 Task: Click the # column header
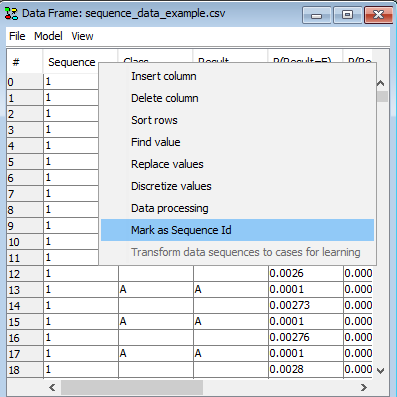click(x=25, y=62)
